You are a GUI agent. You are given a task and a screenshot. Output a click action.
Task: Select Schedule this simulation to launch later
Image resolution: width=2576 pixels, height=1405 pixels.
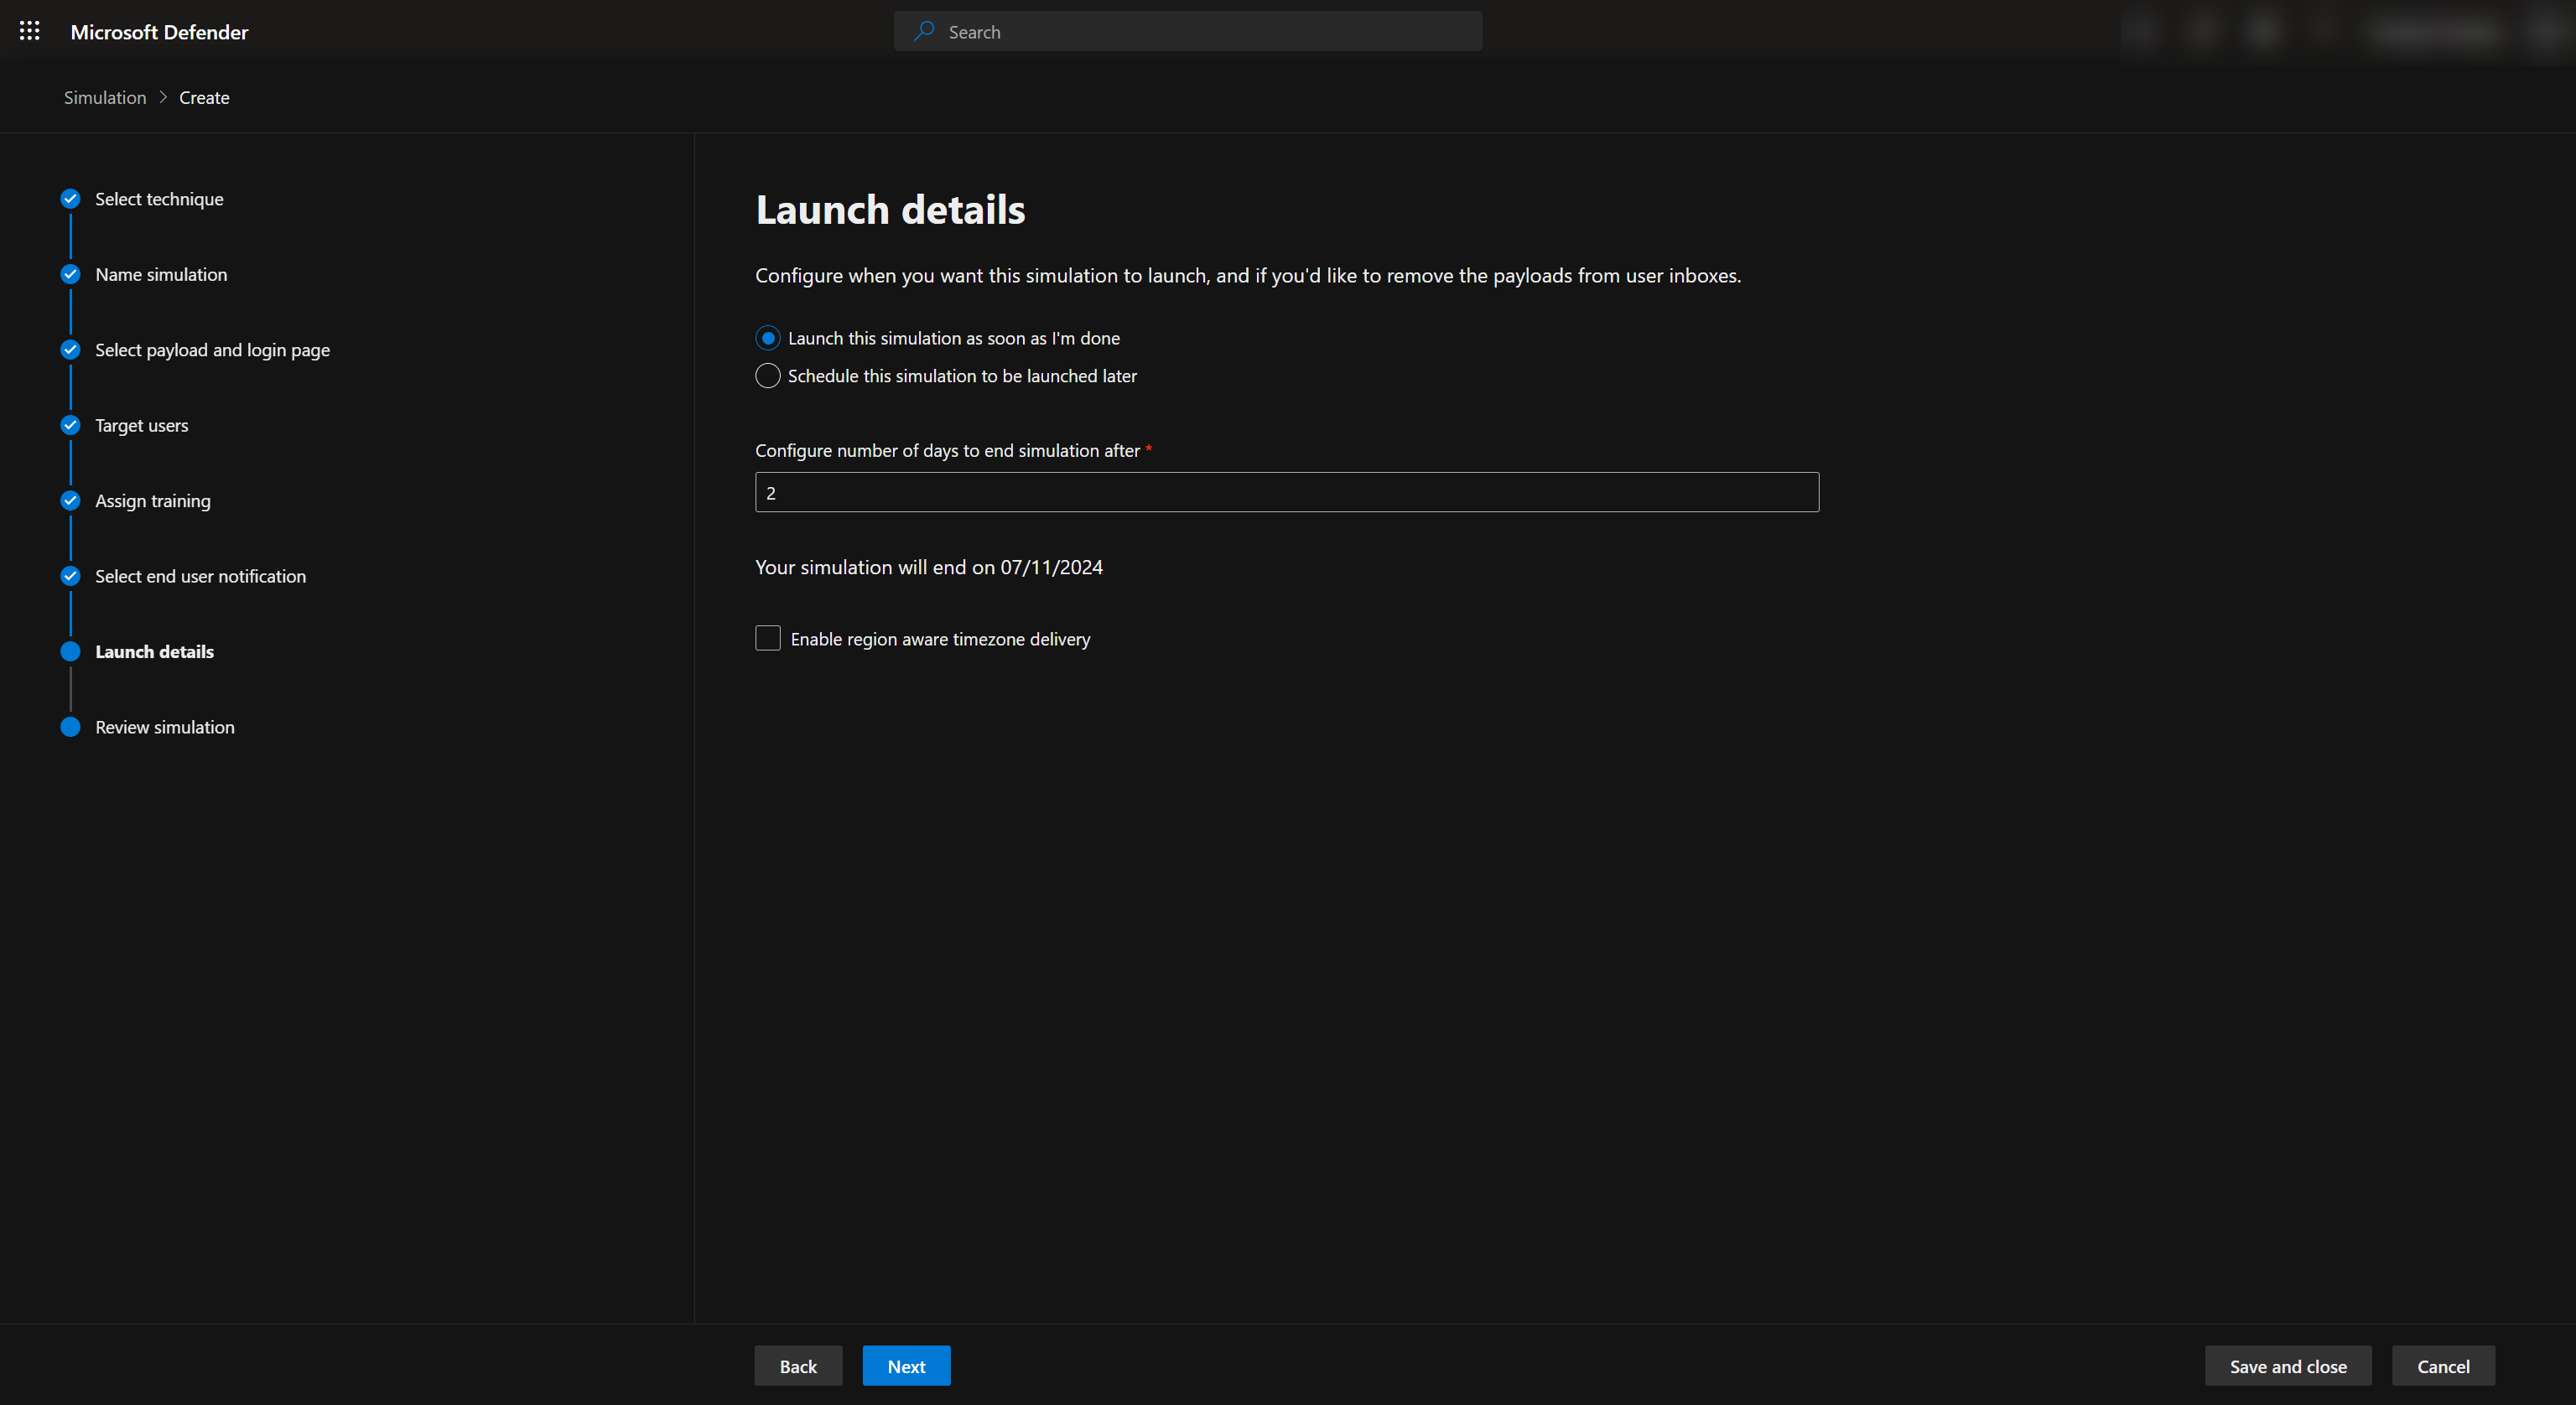pyautogui.click(x=767, y=376)
